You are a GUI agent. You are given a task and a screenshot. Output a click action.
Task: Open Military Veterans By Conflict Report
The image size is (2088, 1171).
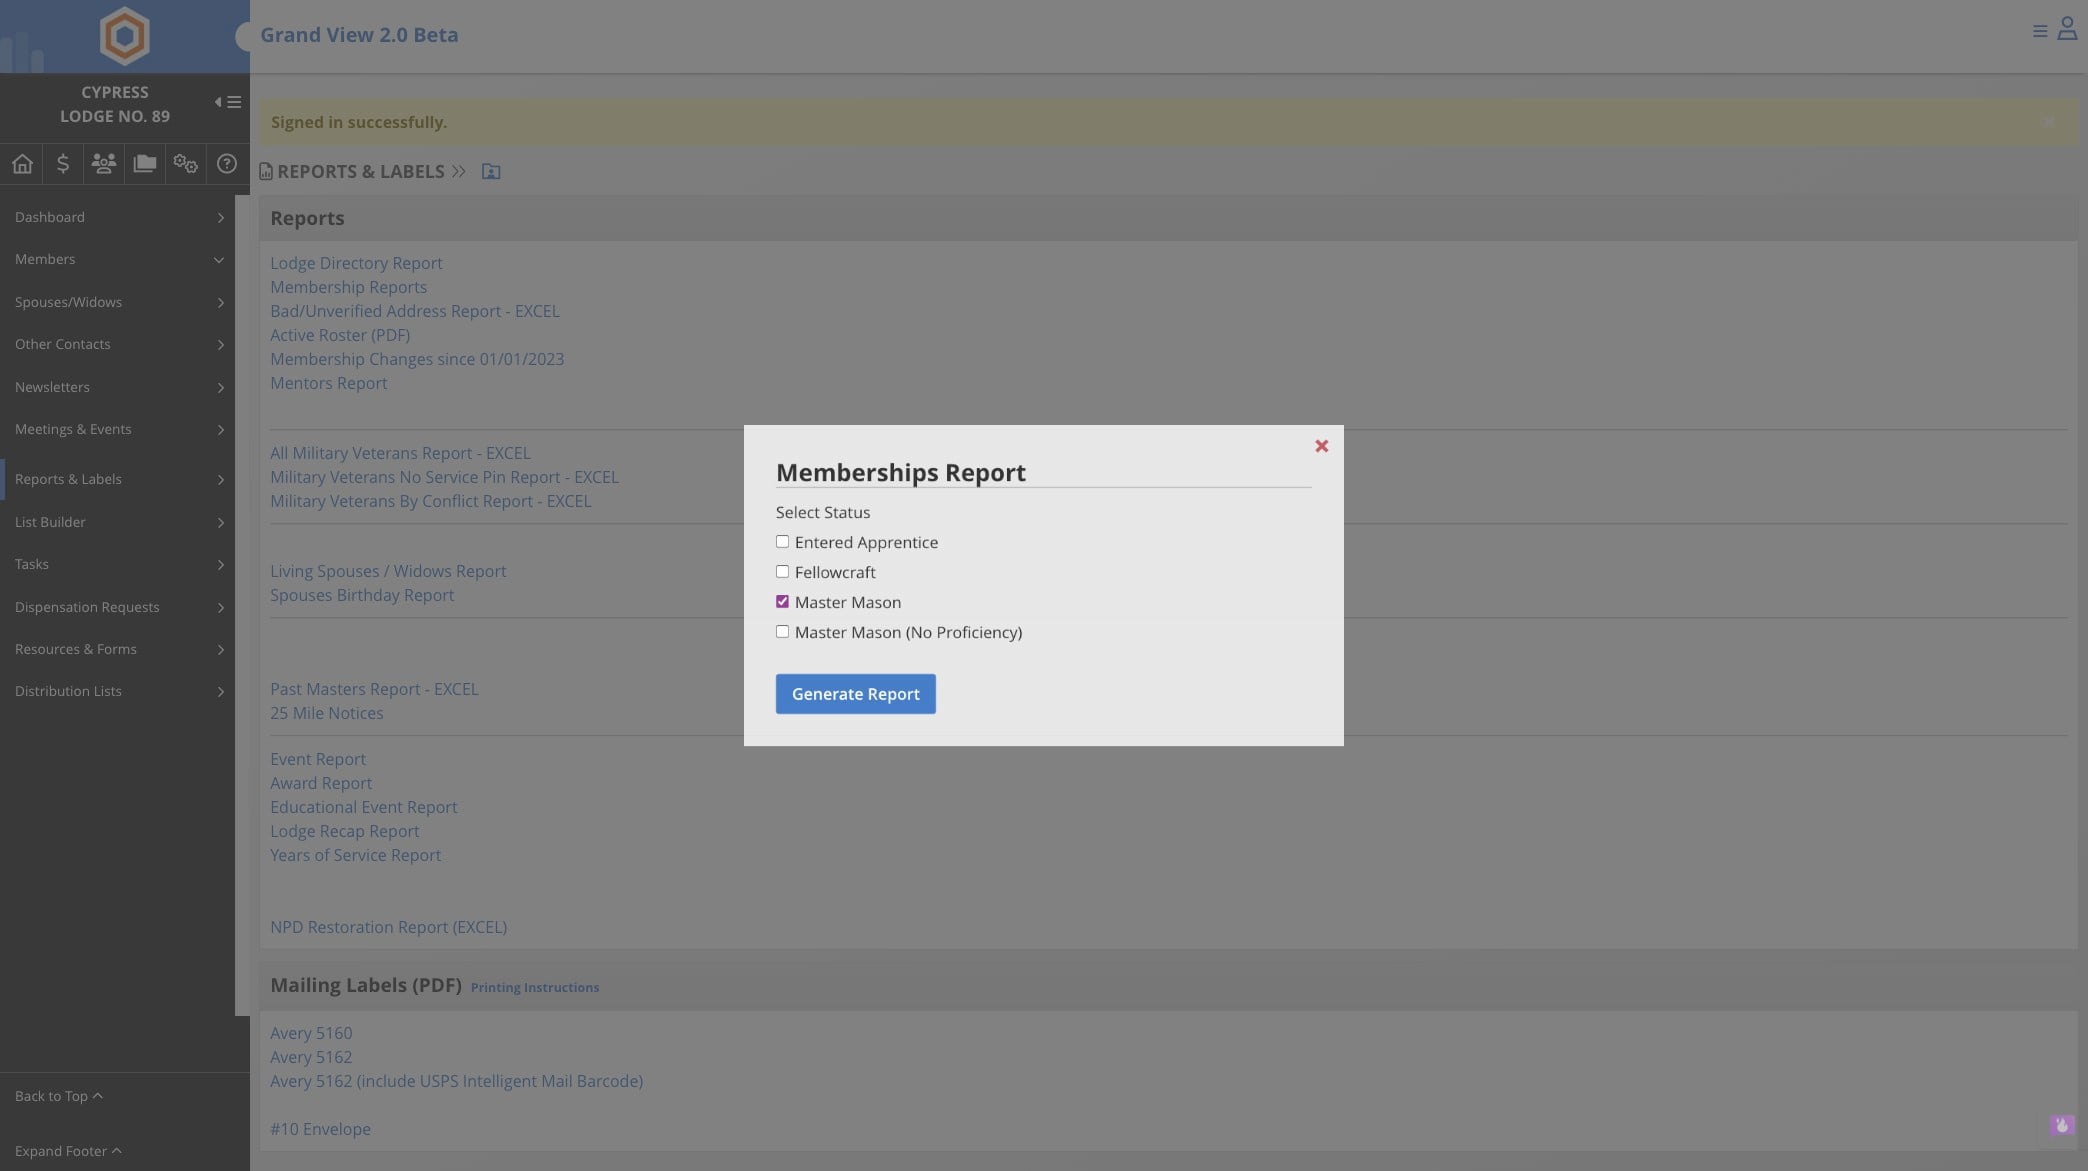click(x=430, y=501)
